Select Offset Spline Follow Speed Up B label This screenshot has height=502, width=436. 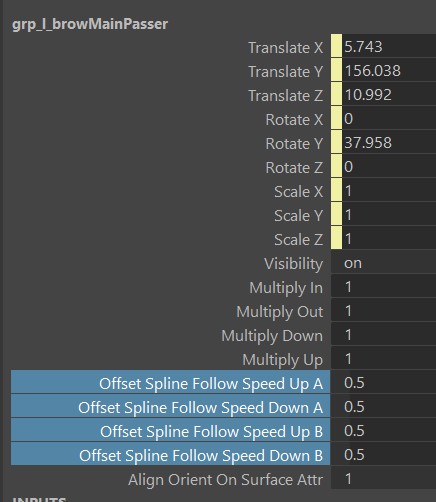[x=211, y=432]
